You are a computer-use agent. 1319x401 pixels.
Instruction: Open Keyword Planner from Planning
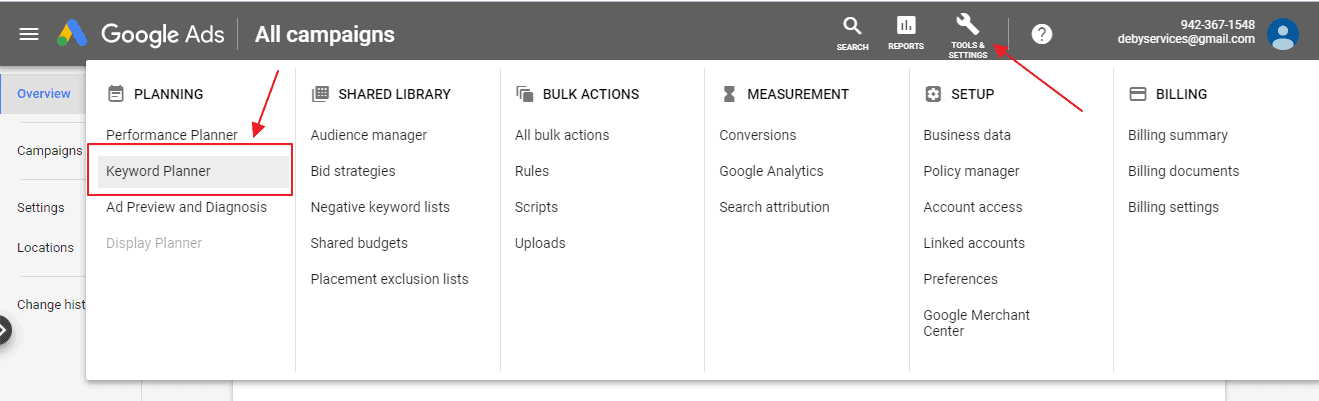pyautogui.click(x=158, y=171)
